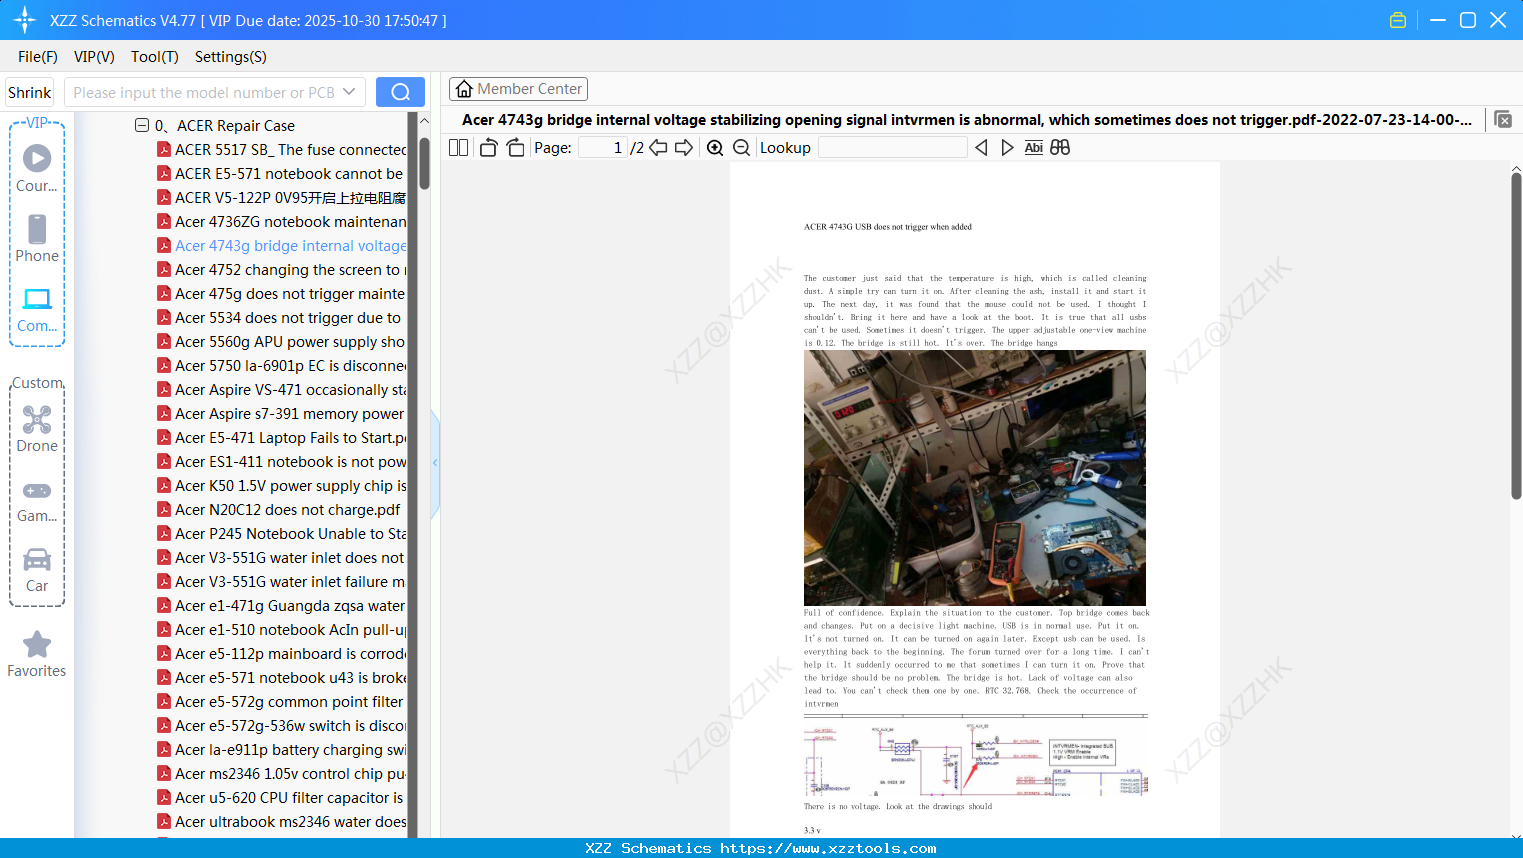
Task: Toggle the Abi match-case option
Action: click(x=1034, y=148)
